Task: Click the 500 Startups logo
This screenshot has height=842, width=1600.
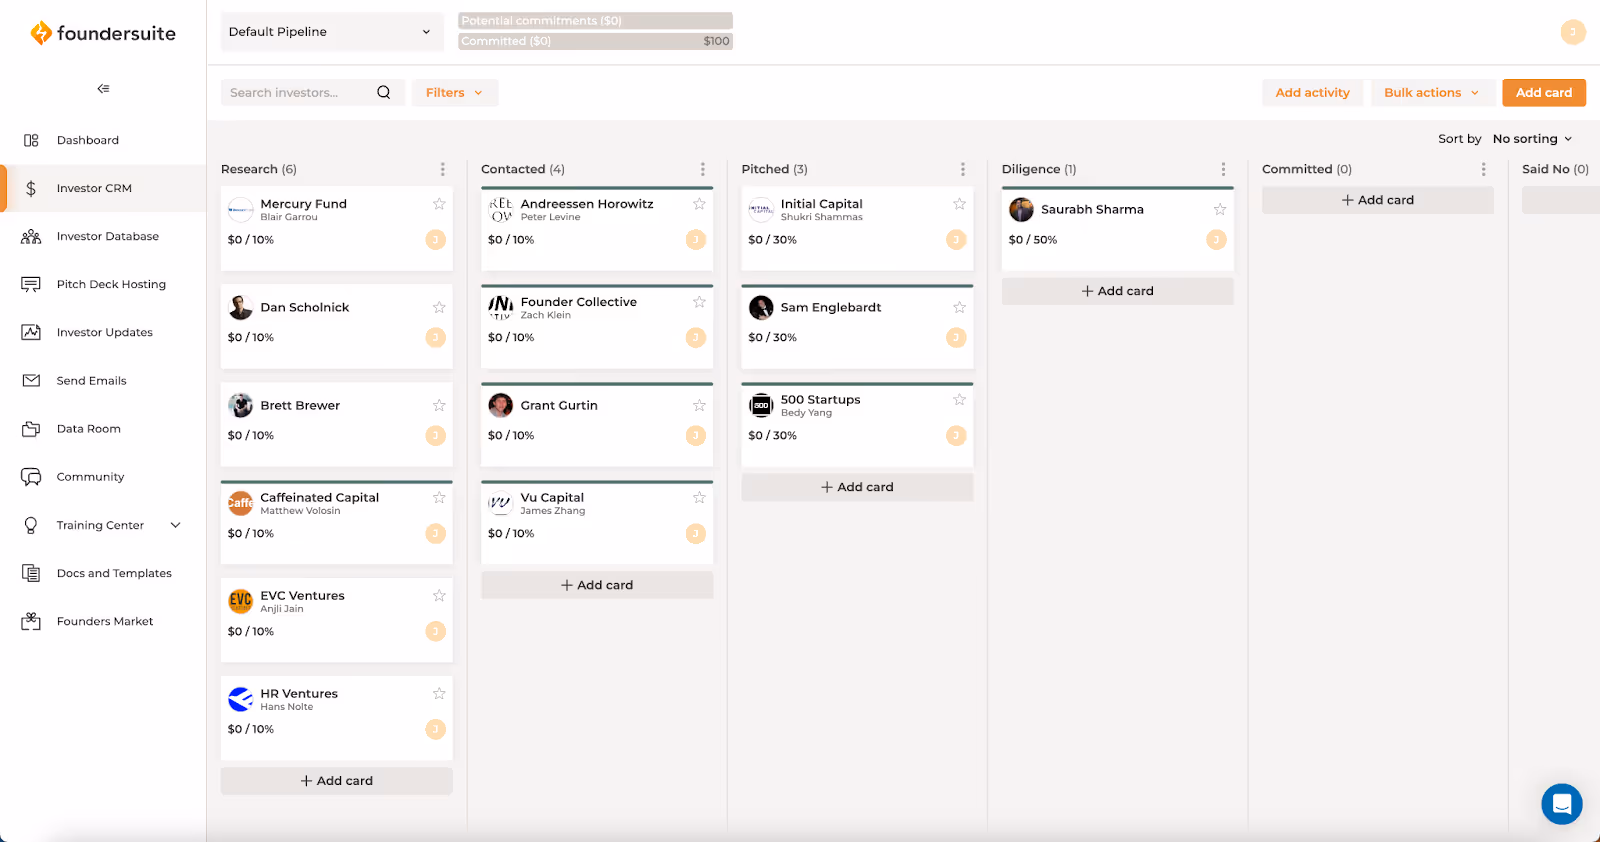Action: coord(761,405)
